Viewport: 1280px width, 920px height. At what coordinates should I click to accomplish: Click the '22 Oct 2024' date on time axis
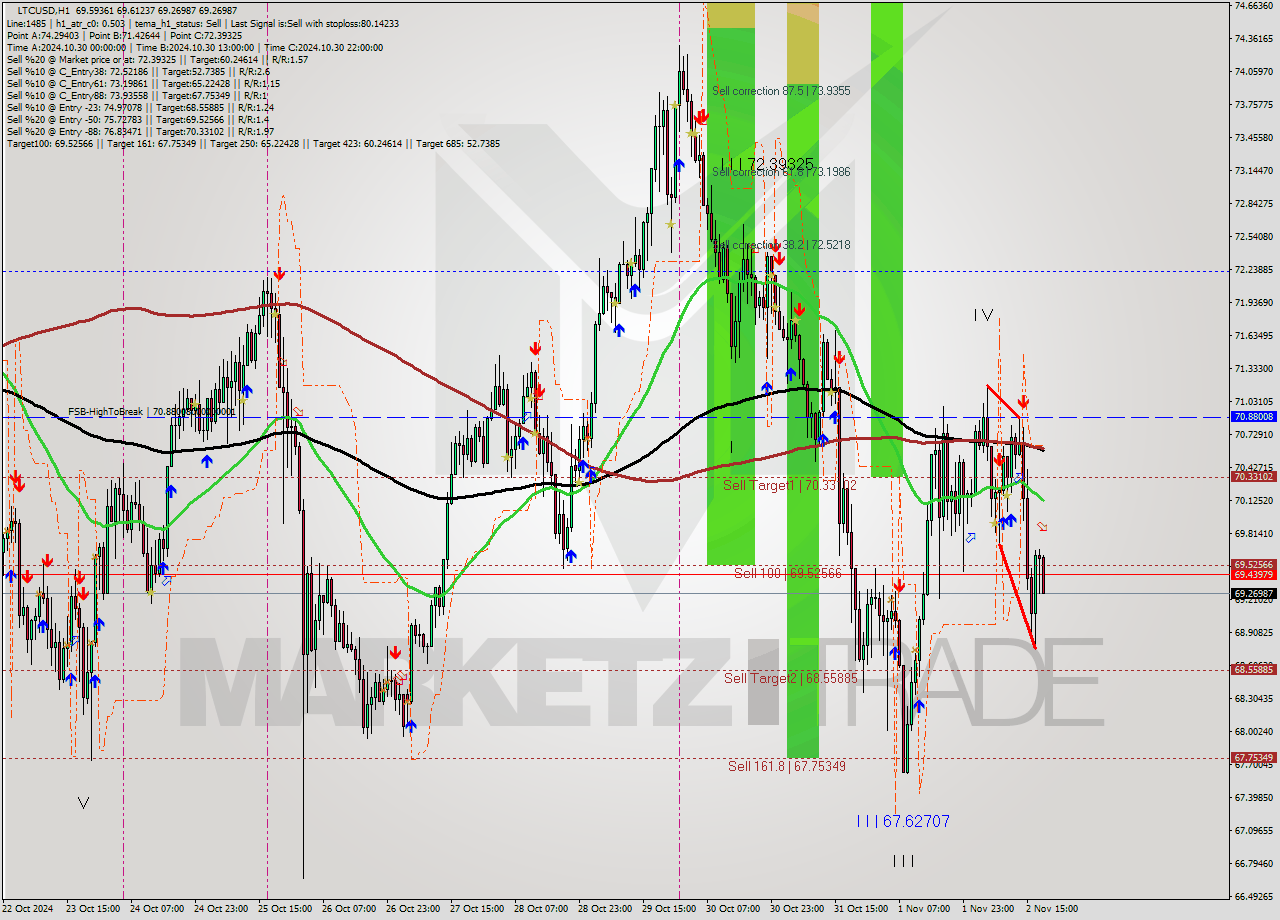(27, 909)
